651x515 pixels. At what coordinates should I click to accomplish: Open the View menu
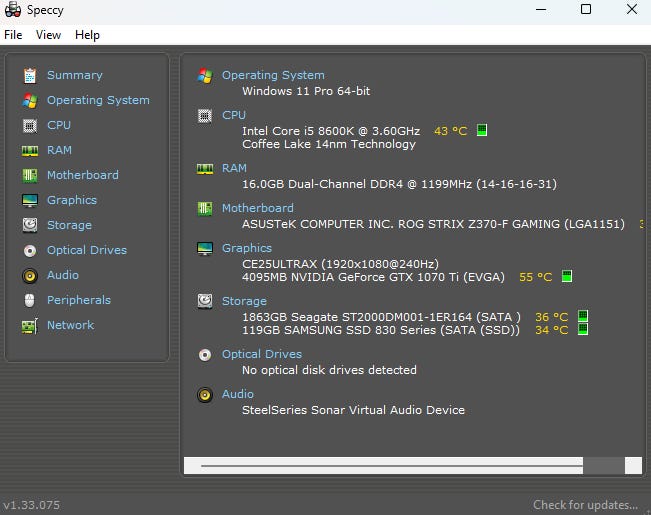click(48, 35)
